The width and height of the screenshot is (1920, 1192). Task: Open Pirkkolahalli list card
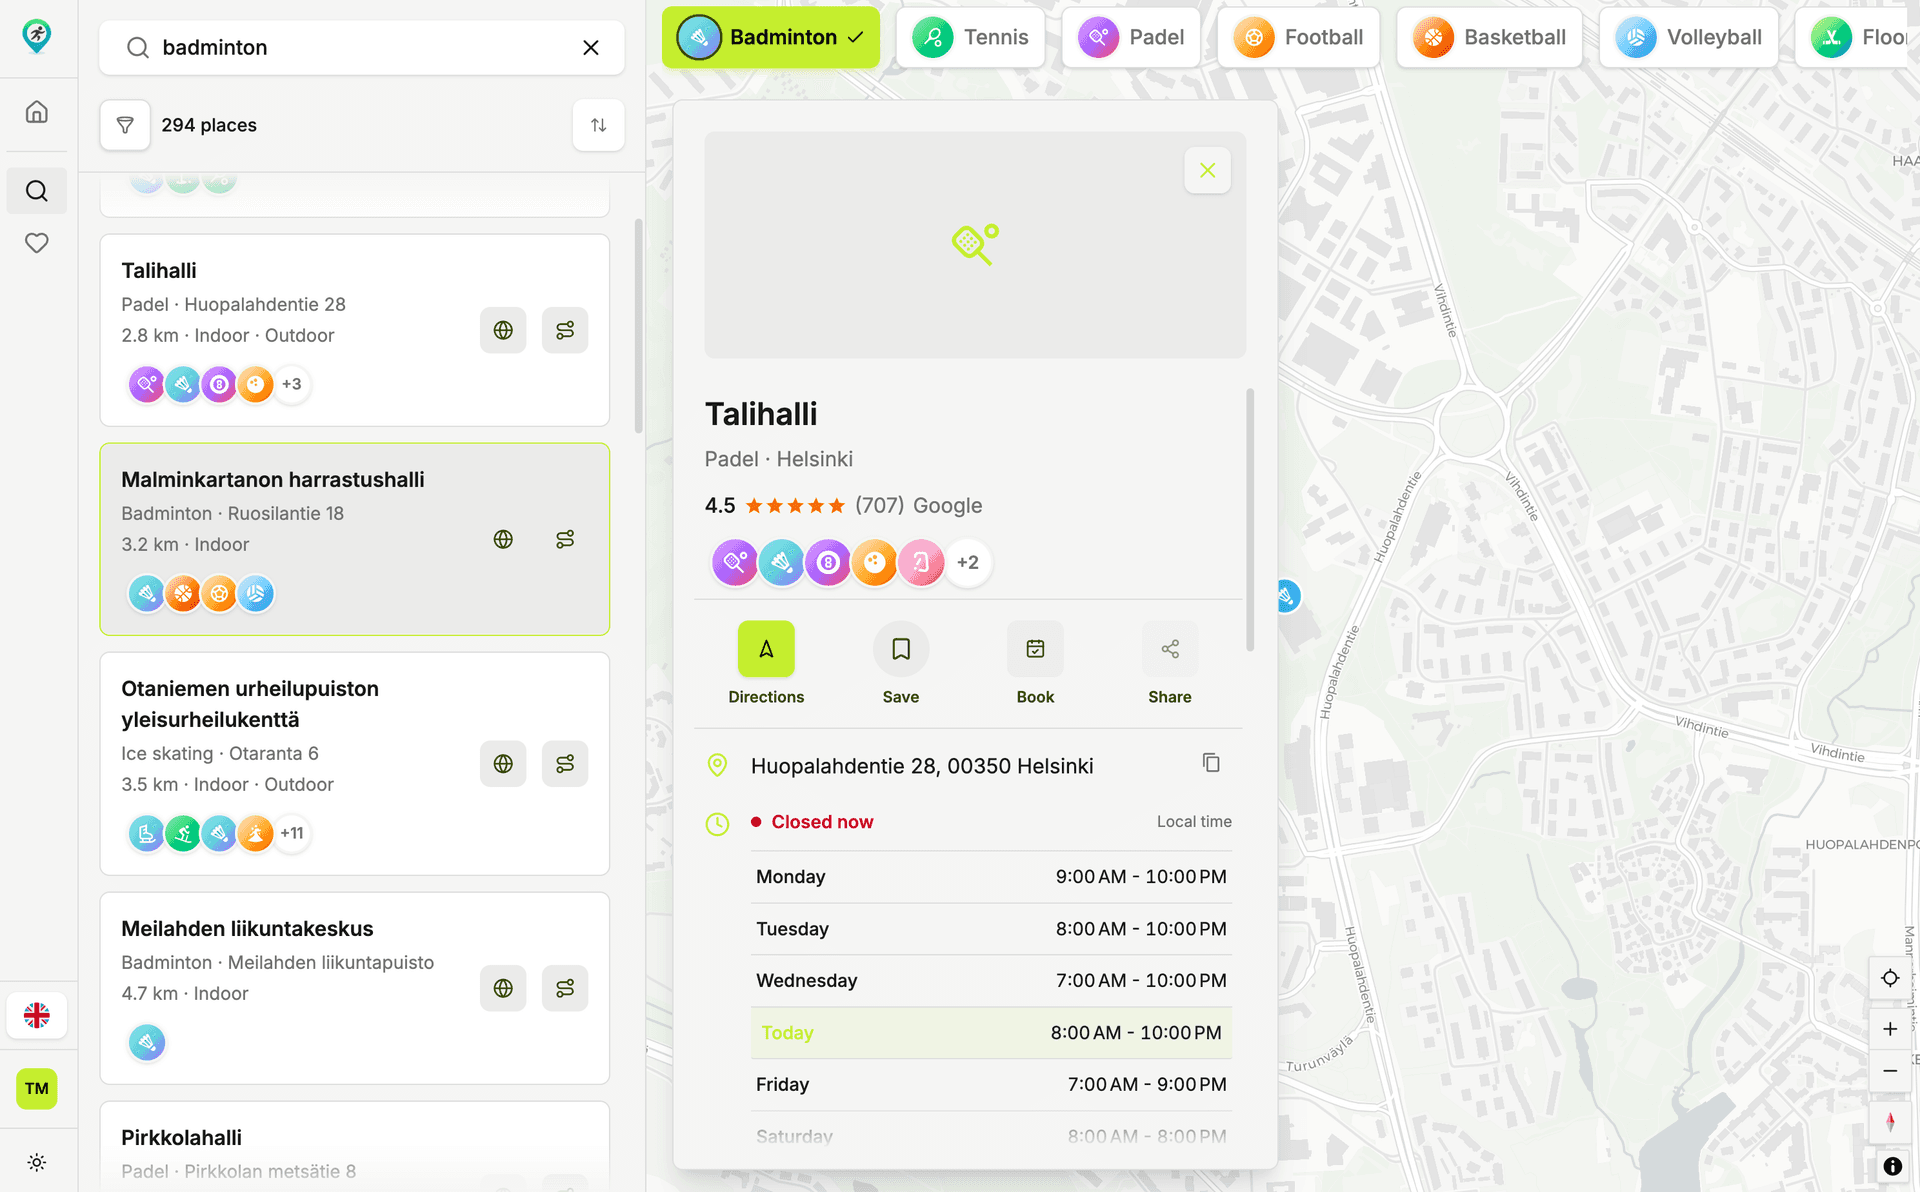(355, 1147)
